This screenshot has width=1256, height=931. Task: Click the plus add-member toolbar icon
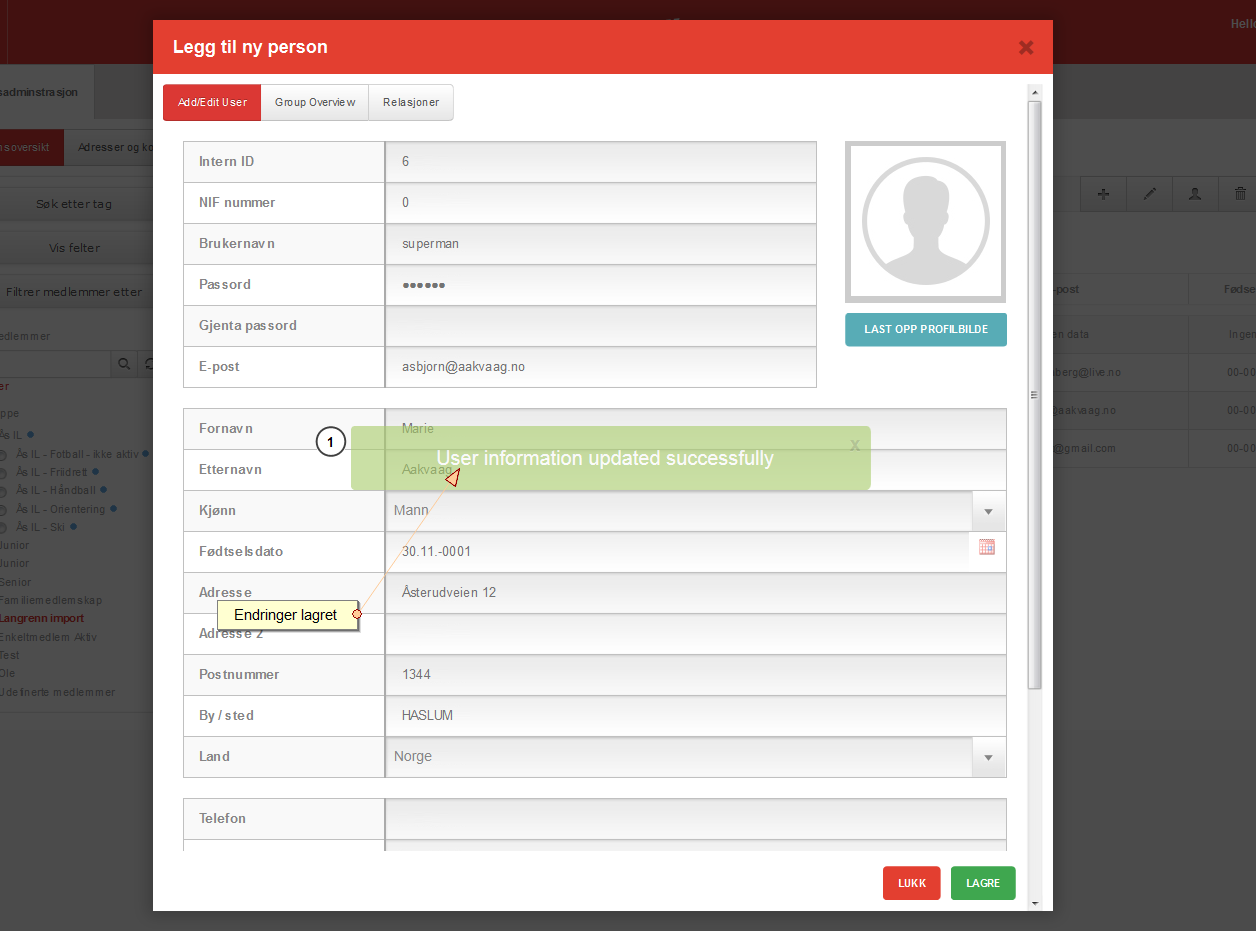coord(1104,194)
